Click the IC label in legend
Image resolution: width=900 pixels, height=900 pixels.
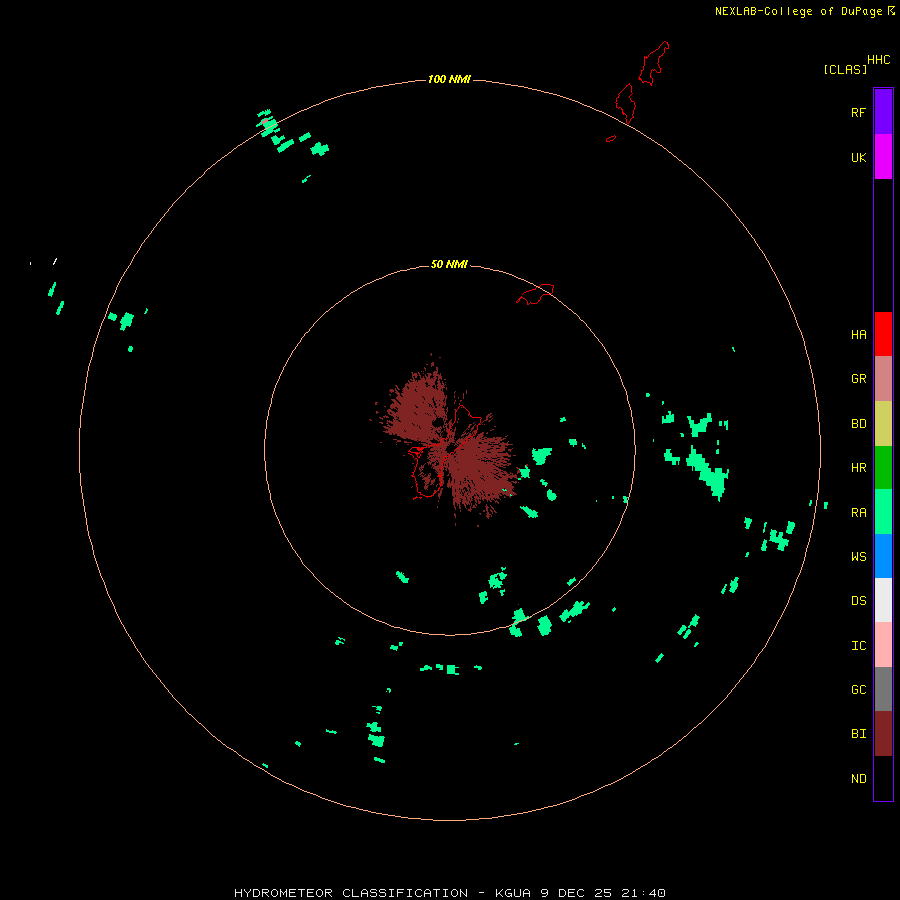click(x=858, y=646)
